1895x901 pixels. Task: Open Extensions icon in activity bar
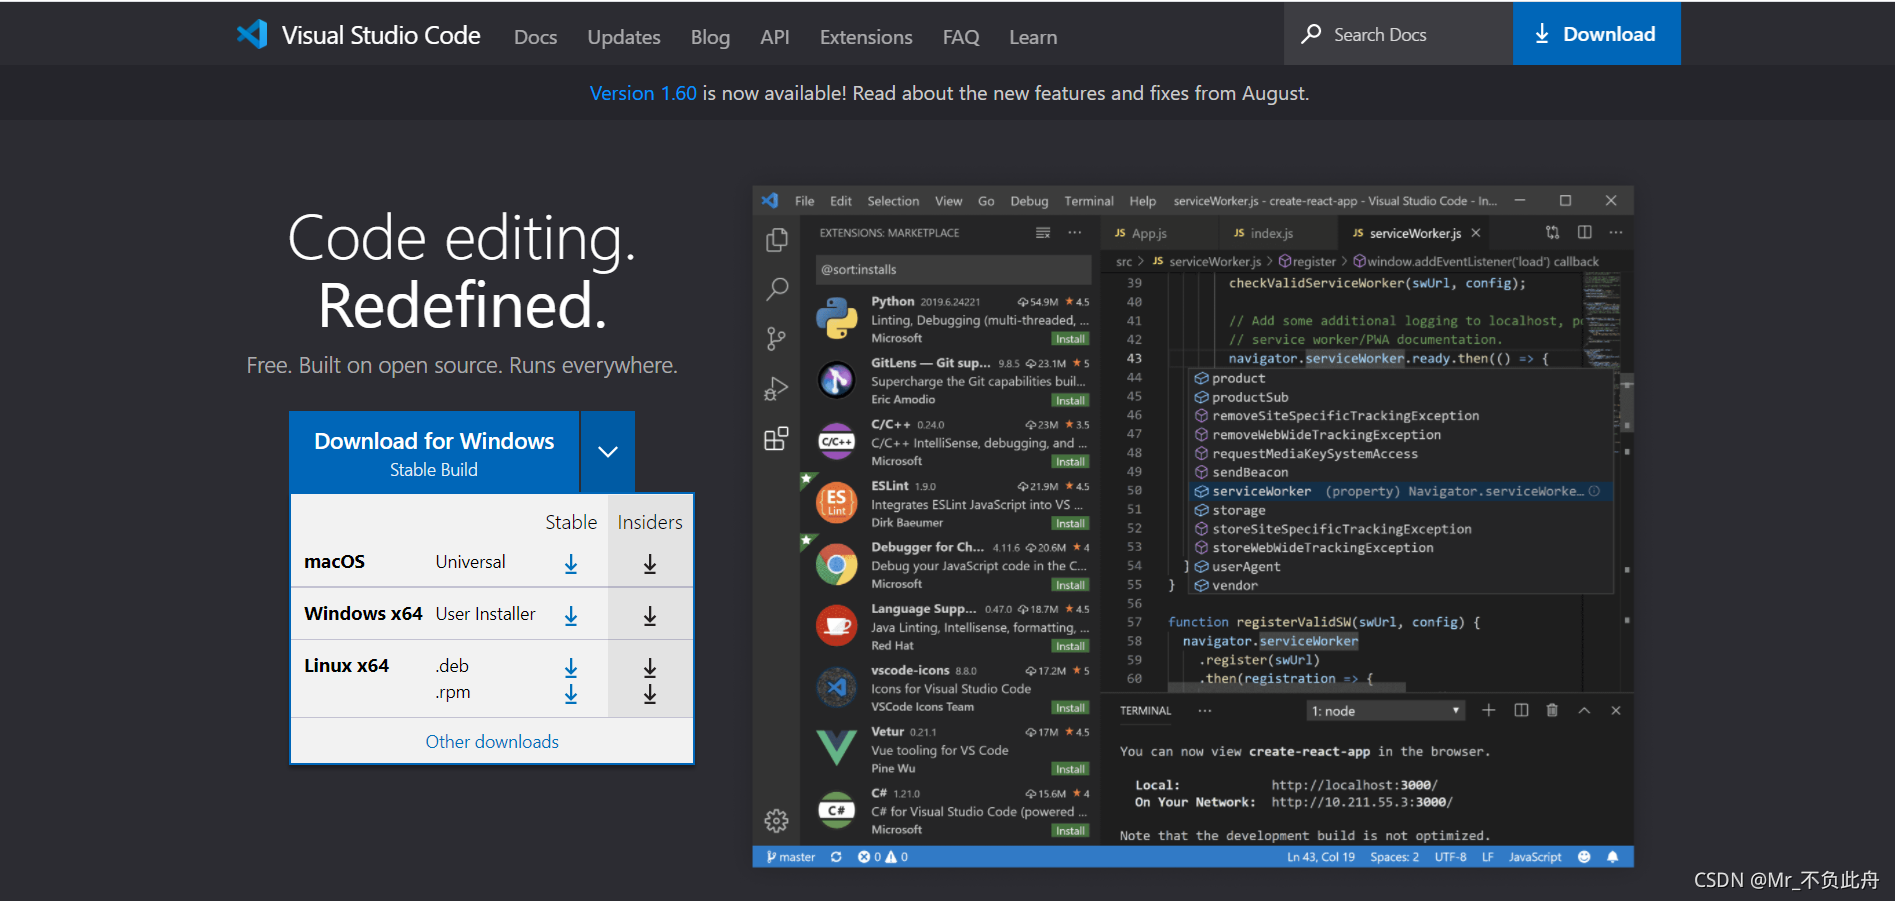click(x=776, y=438)
